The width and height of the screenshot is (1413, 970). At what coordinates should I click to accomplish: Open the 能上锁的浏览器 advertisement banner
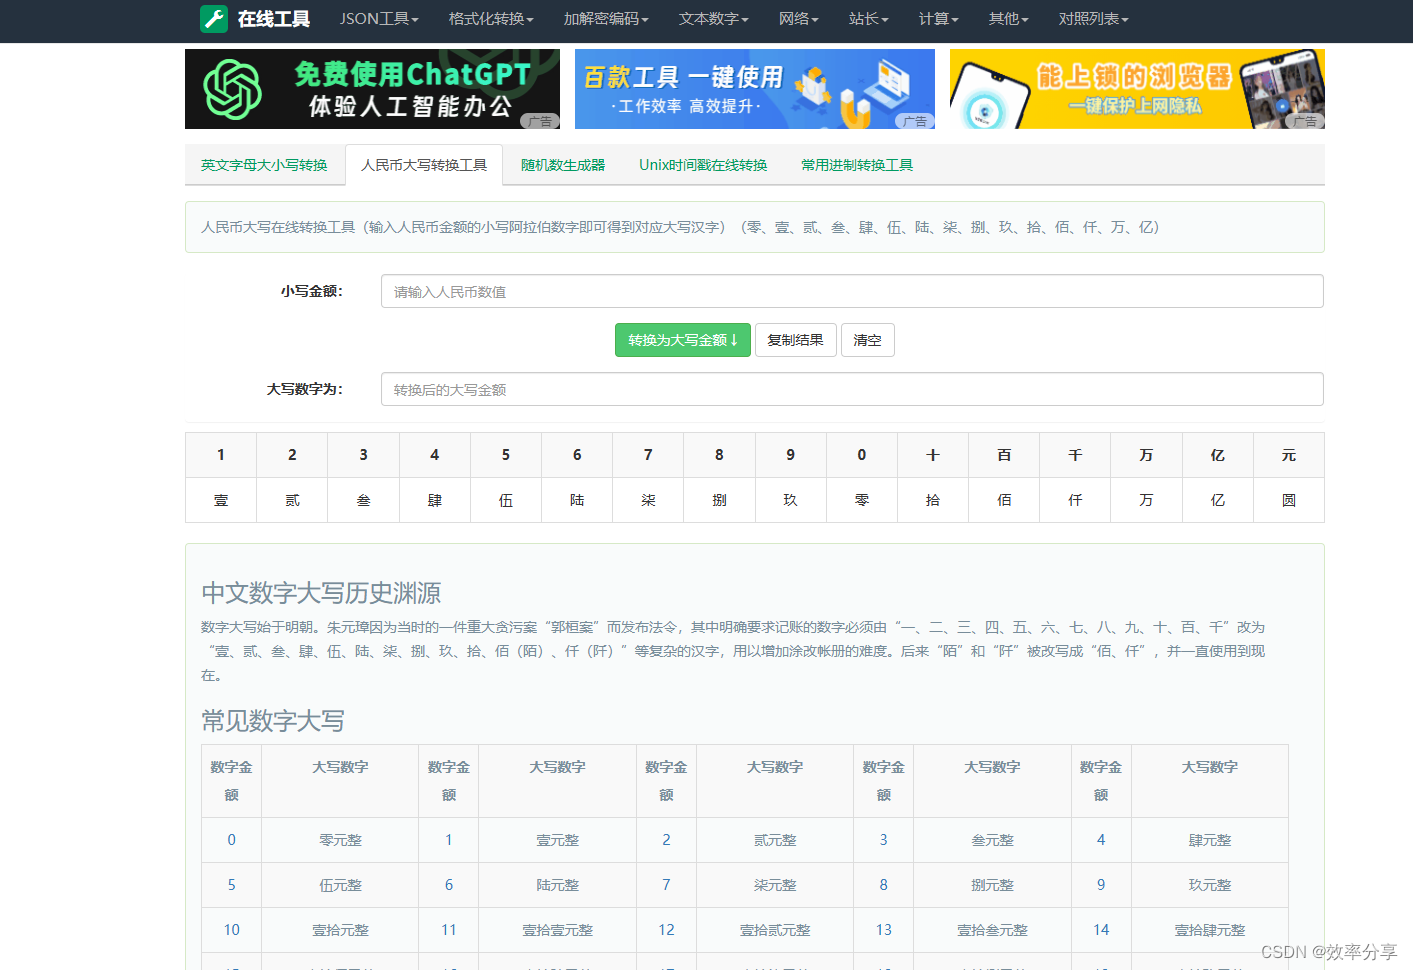[1137, 89]
